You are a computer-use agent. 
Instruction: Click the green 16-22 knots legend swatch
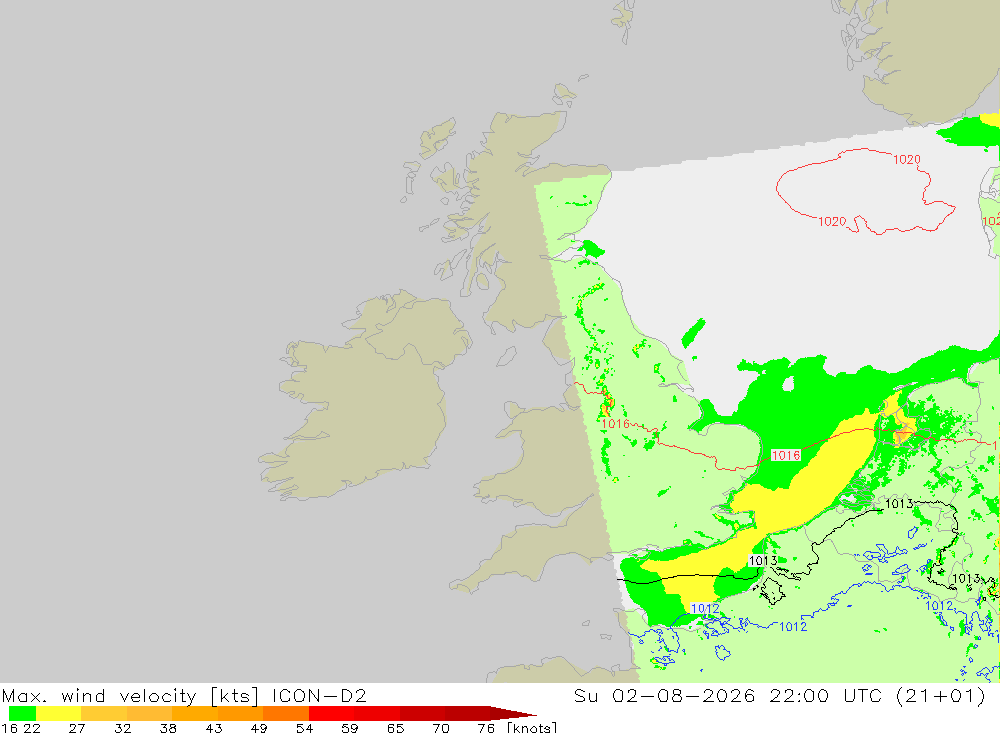(x=22, y=713)
